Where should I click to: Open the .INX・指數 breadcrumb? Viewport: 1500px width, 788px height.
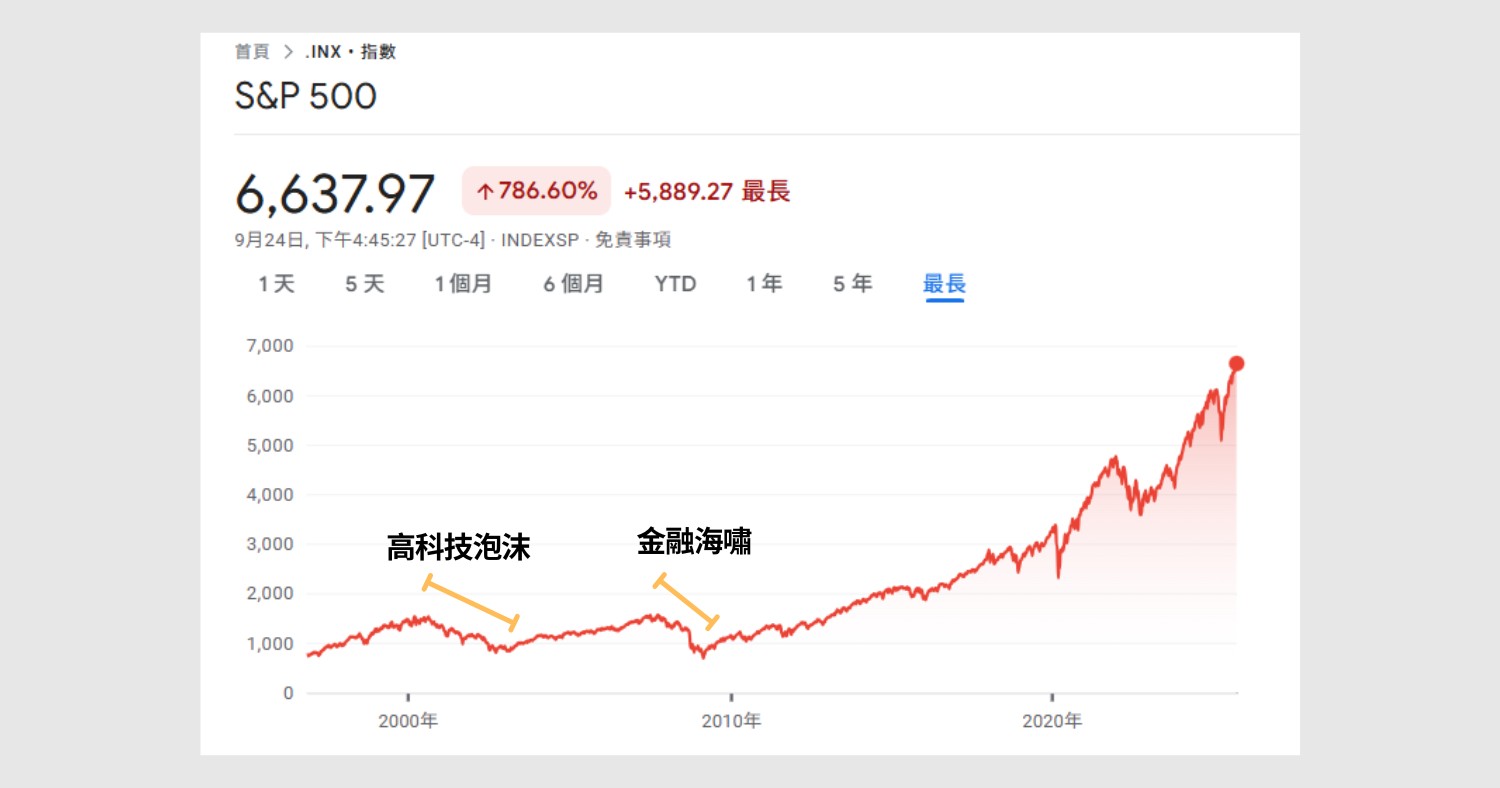350,52
